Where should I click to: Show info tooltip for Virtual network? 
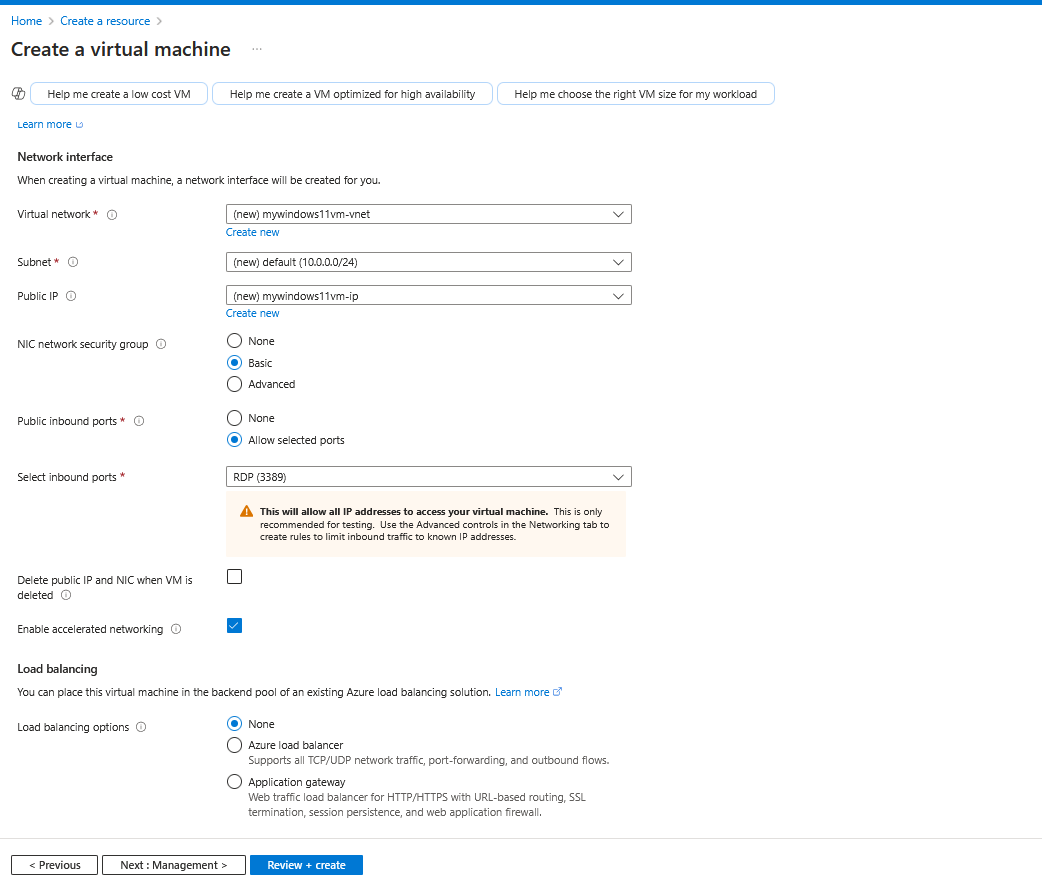[112, 215]
